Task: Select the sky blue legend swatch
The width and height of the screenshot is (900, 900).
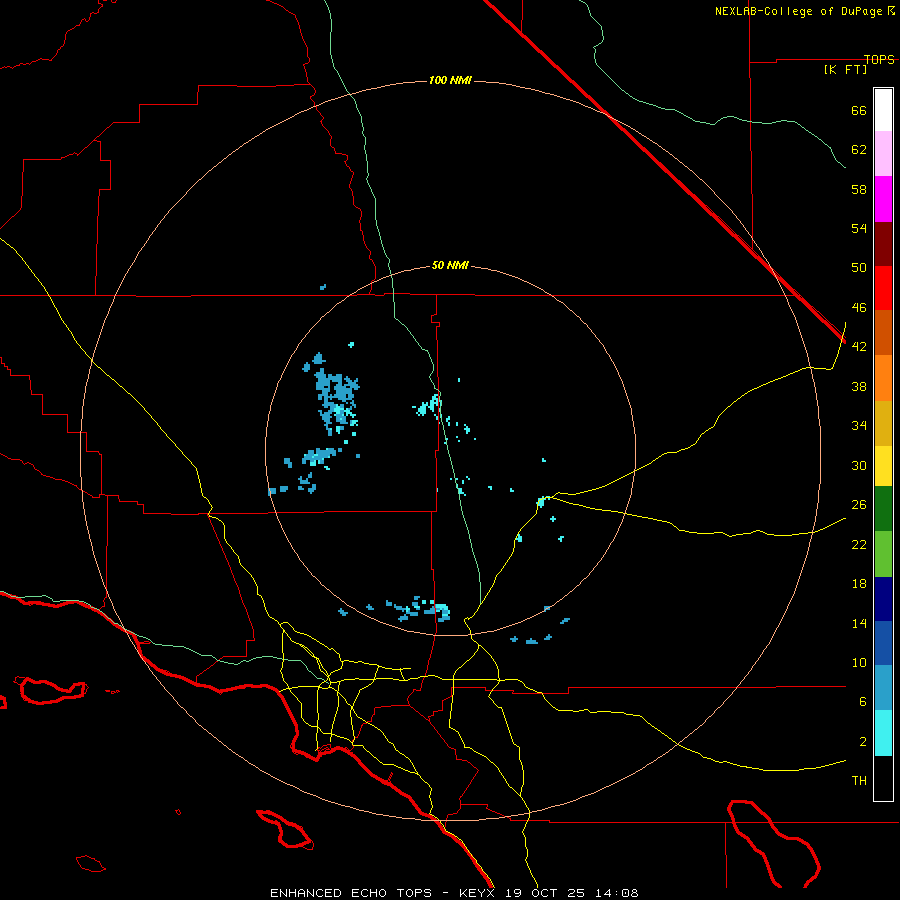Action: pos(883,688)
